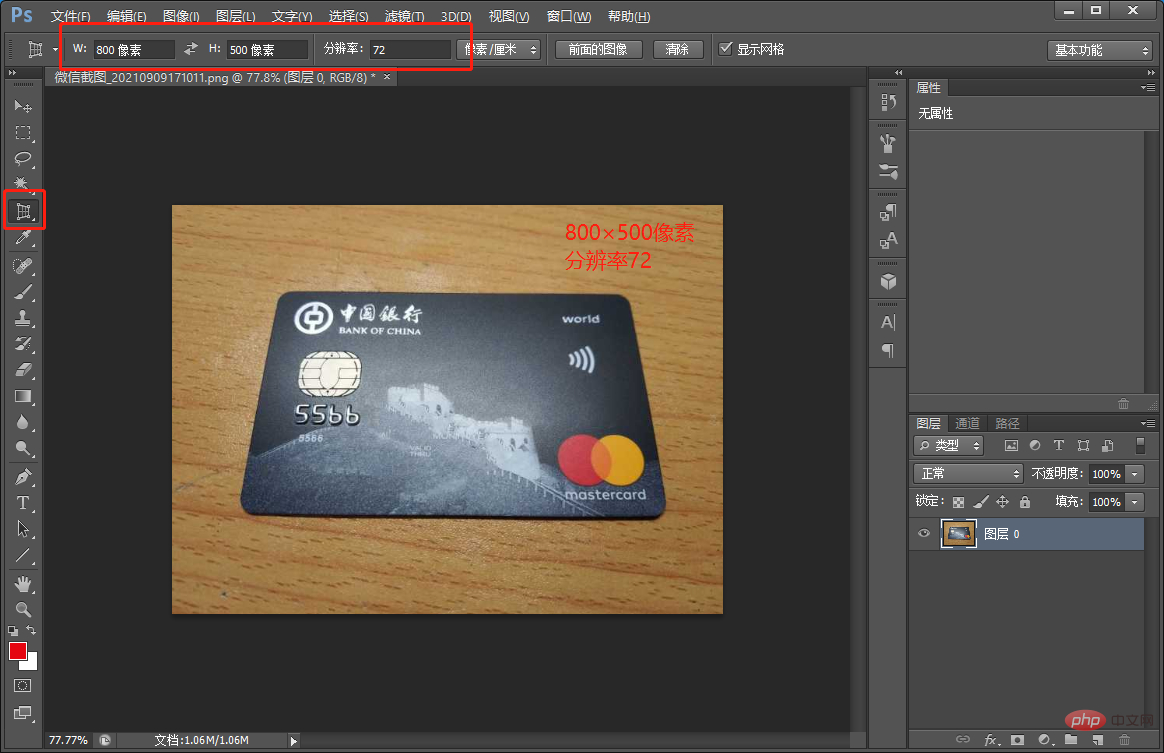1164x753 pixels.
Task: Reset default foreground and background colors
Action: pyautogui.click(x=13, y=630)
